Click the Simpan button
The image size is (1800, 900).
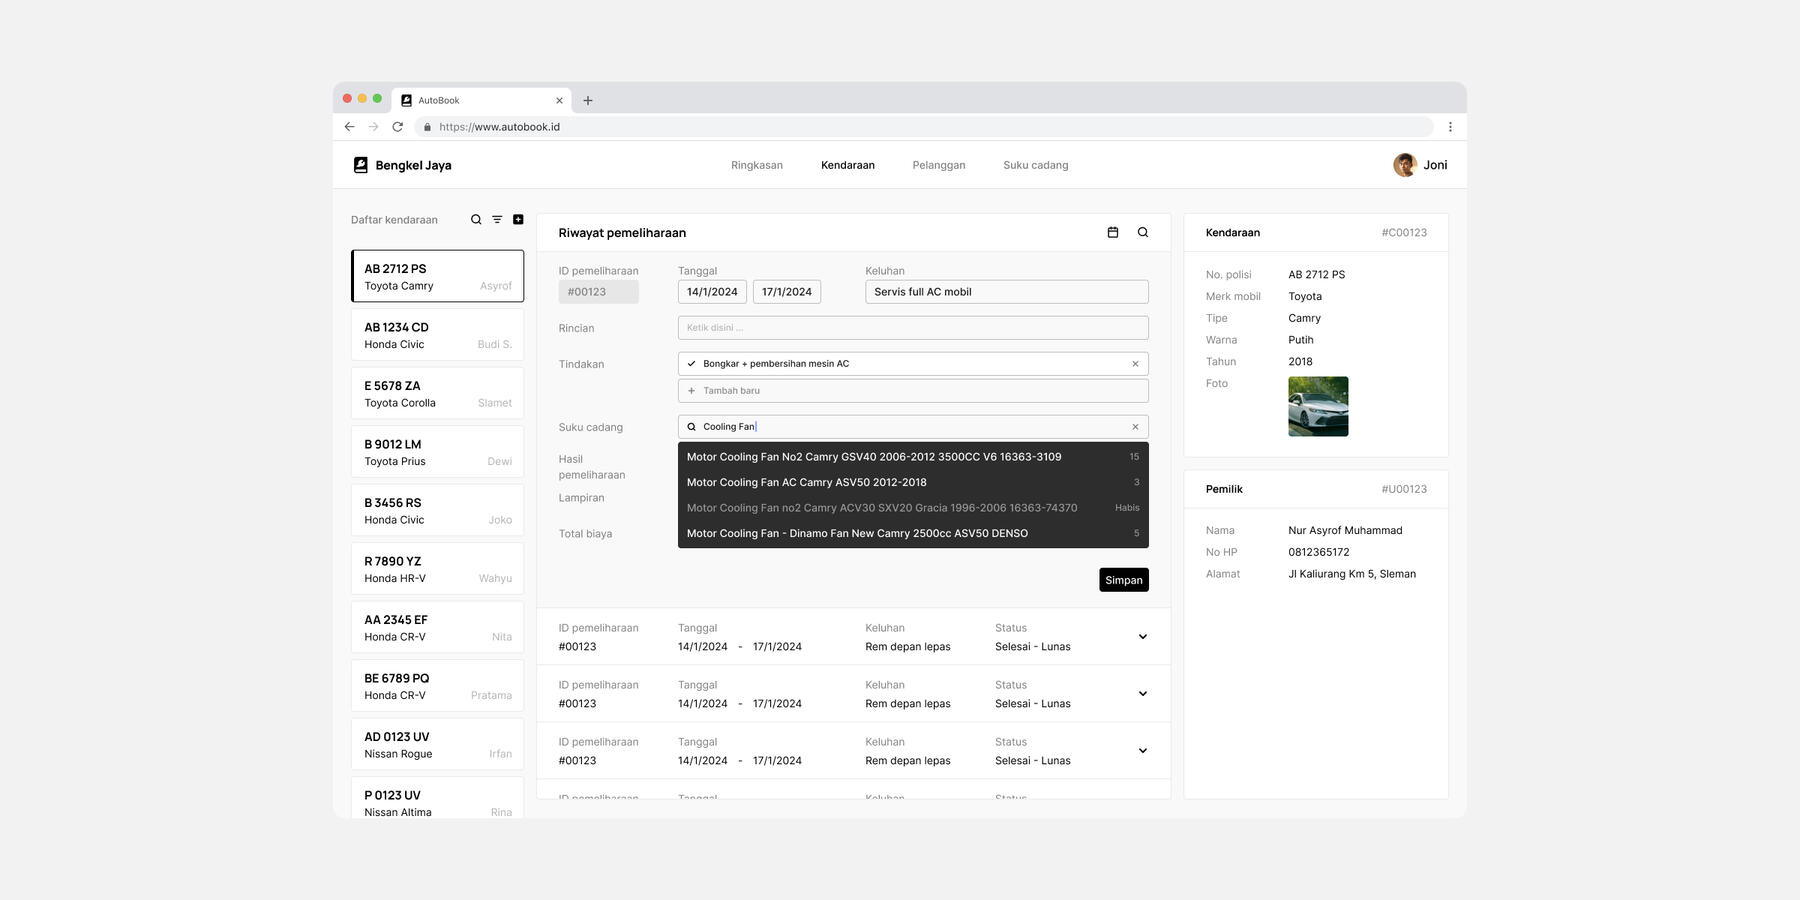click(1123, 579)
